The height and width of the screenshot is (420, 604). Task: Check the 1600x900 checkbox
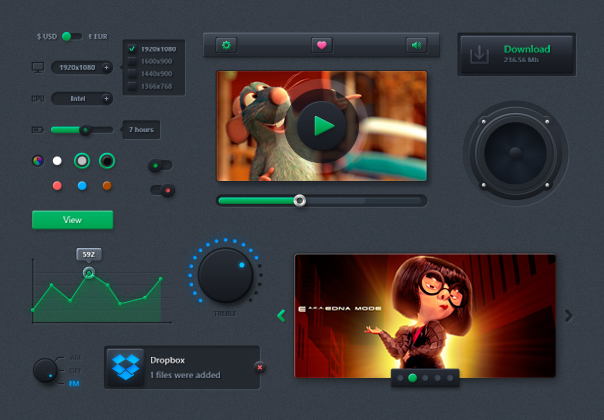(132, 61)
